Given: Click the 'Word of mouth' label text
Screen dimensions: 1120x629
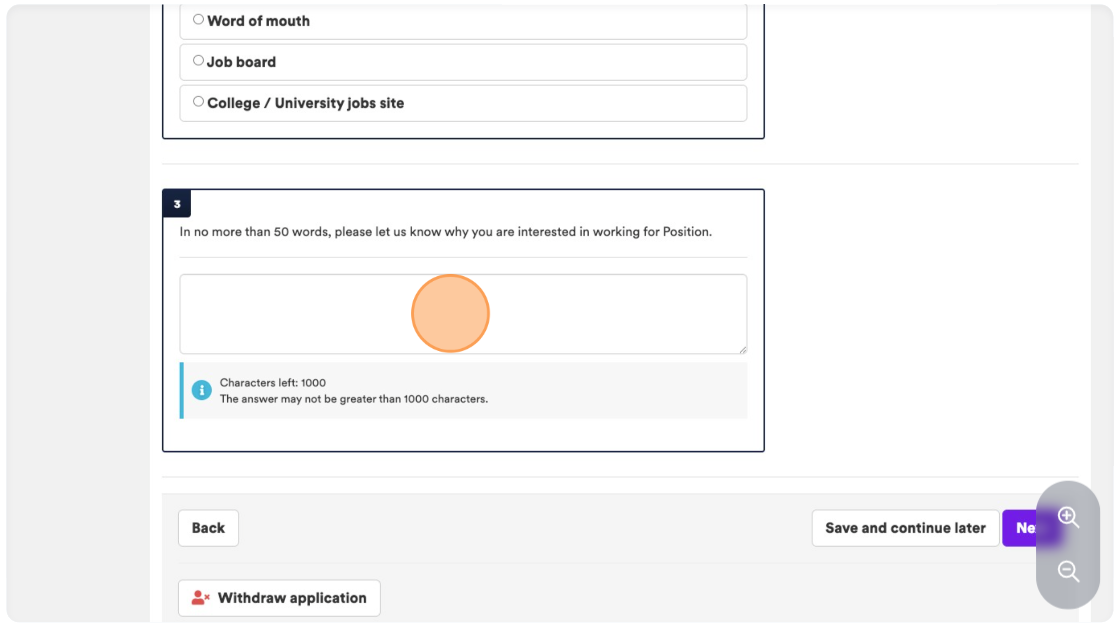Looking at the screenshot, I should click(259, 21).
